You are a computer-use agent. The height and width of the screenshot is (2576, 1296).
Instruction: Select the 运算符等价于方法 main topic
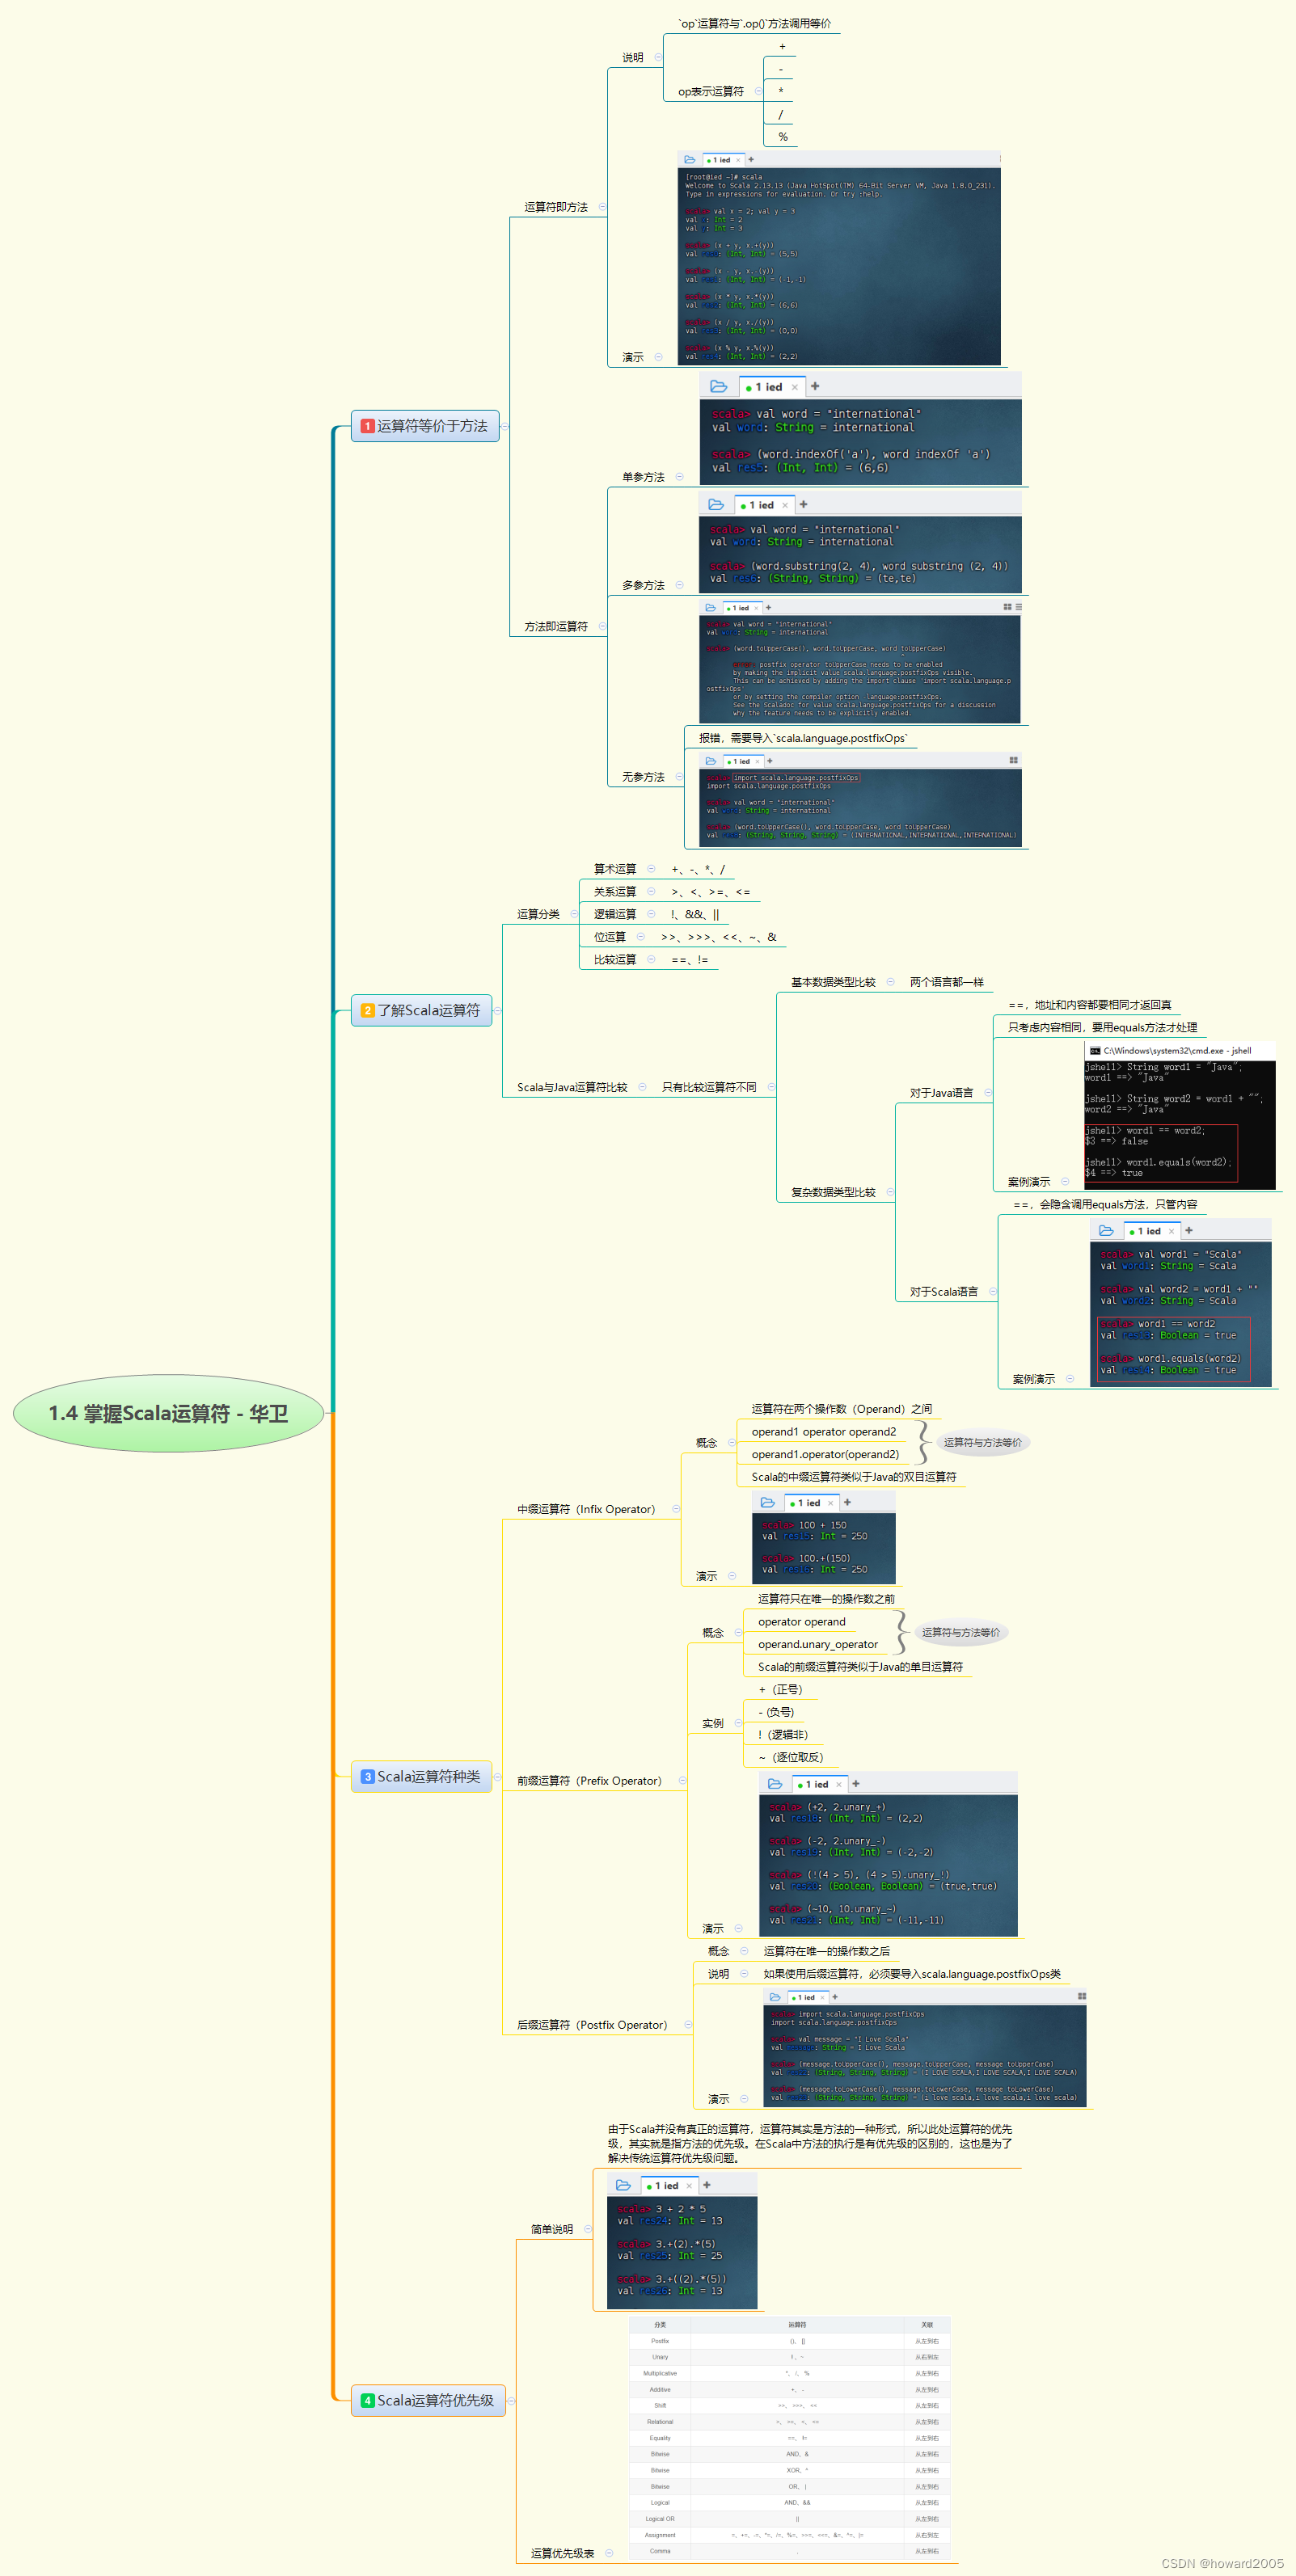425,426
